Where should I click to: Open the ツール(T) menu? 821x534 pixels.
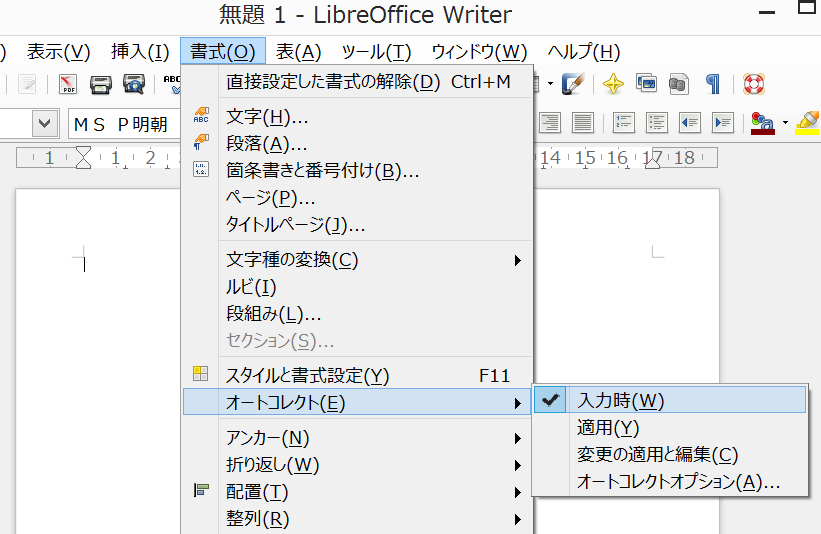(376, 52)
